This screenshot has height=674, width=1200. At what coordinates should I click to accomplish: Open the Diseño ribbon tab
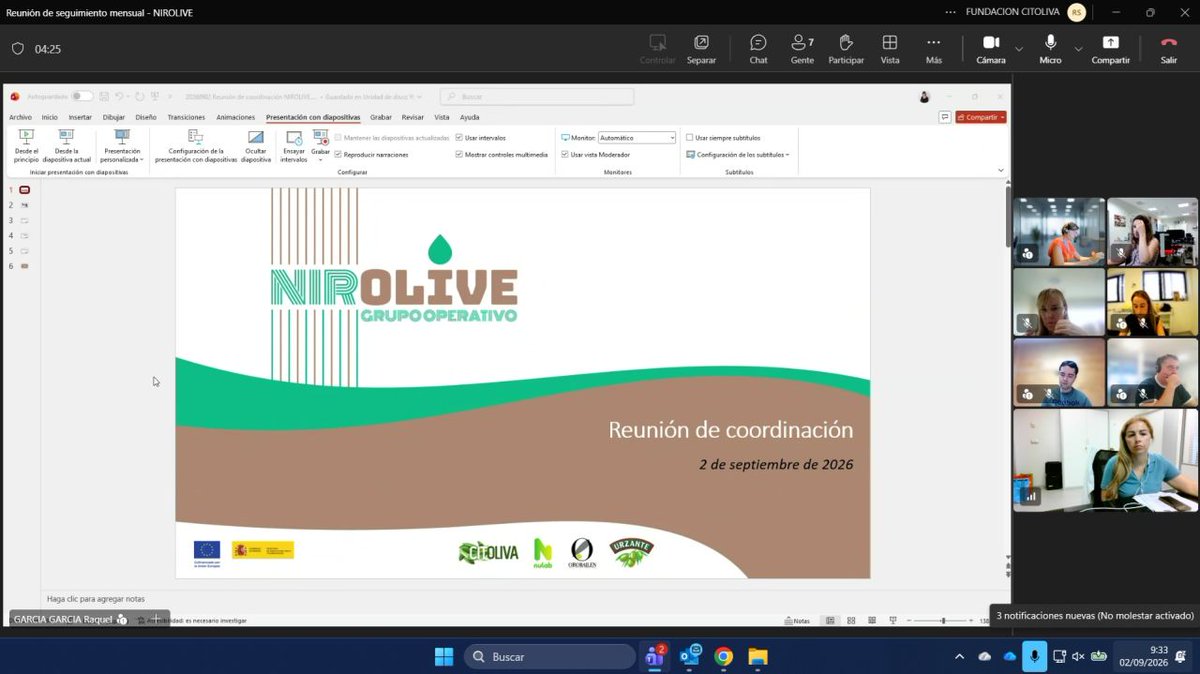(x=146, y=117)
